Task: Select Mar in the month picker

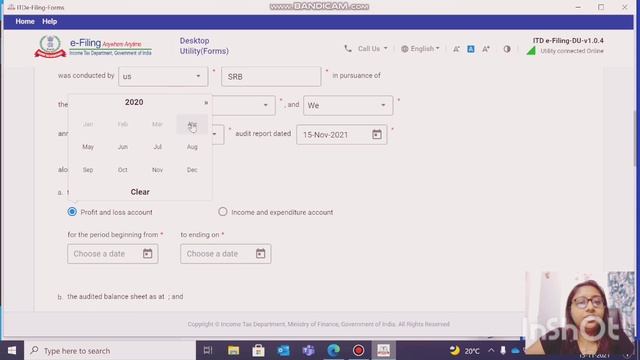Action: coord(158,124)
